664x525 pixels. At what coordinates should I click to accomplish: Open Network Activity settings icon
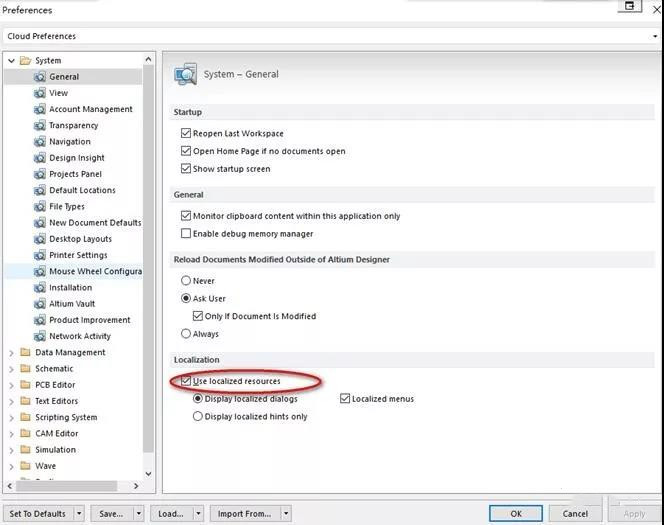point(39,336)
